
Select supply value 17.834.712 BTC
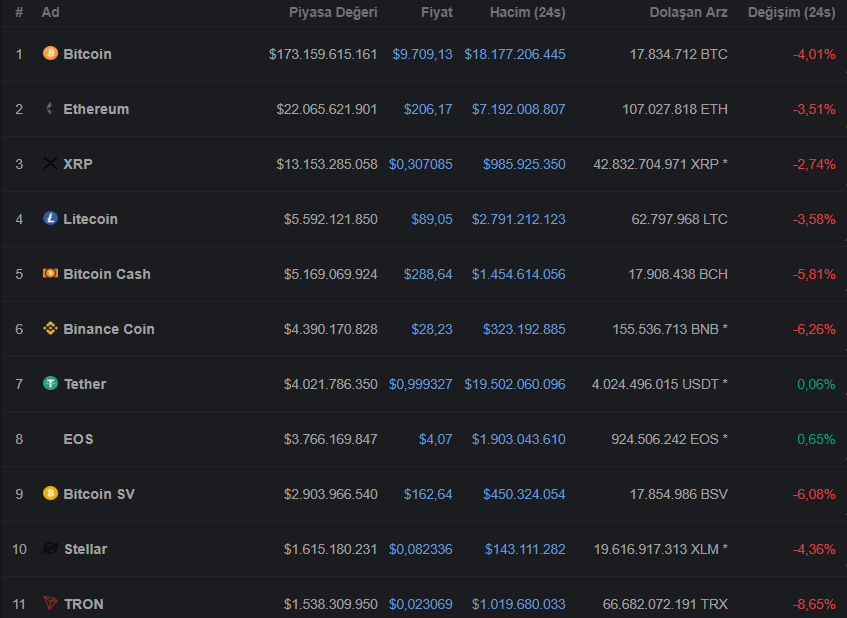pos(679,54)
